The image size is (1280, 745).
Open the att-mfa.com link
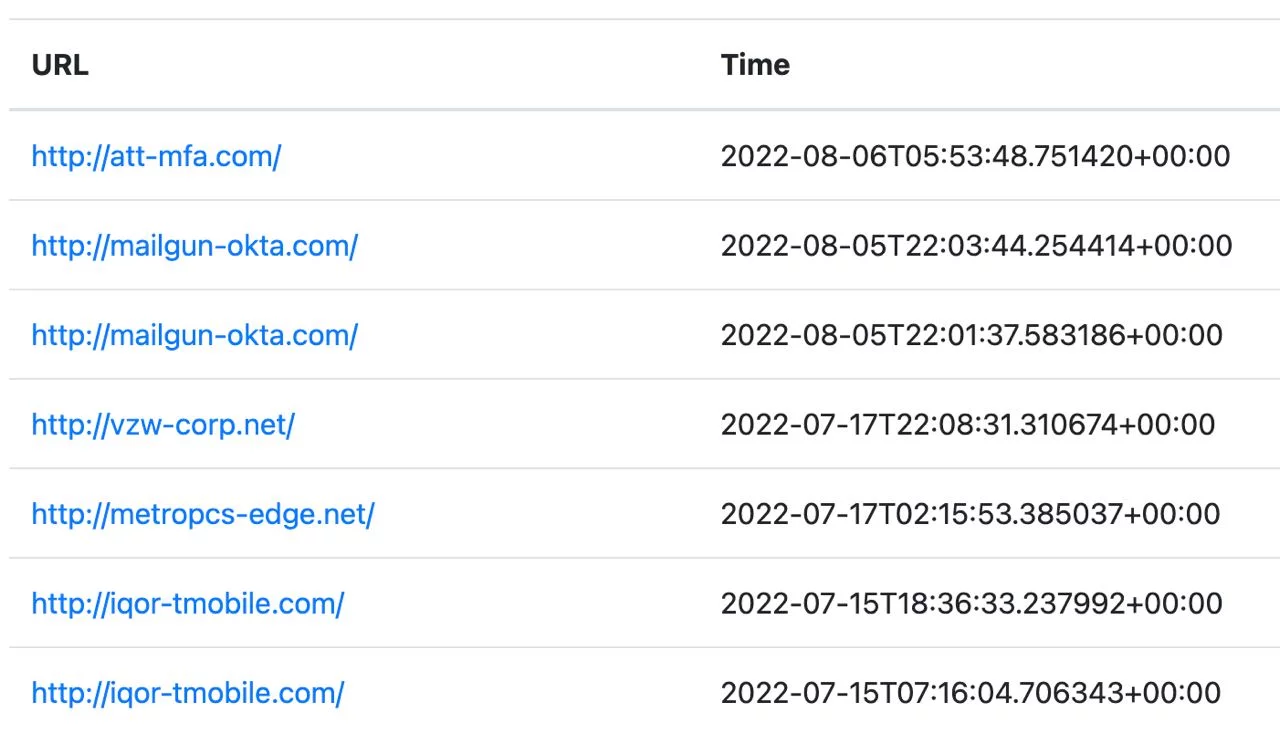(155, 156)
